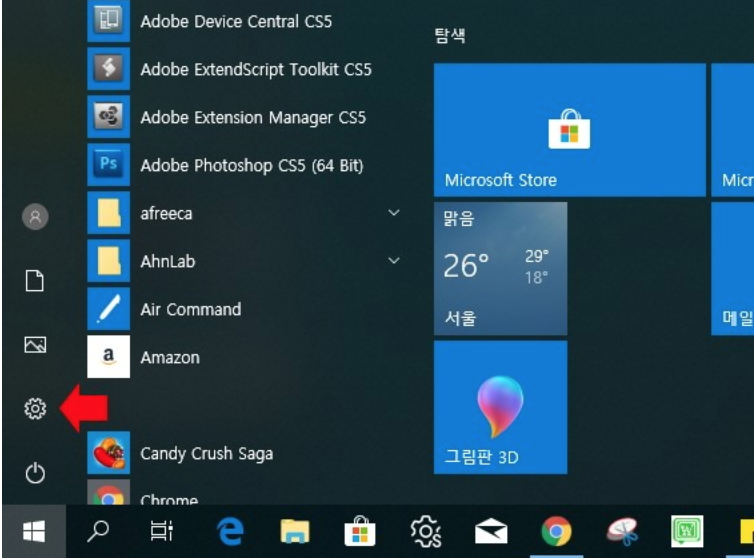This screenshot has height=560, width=754.
Task: Click the Adobe ExtendScript Toolkit CS5 icon
Action: [108, 68]
